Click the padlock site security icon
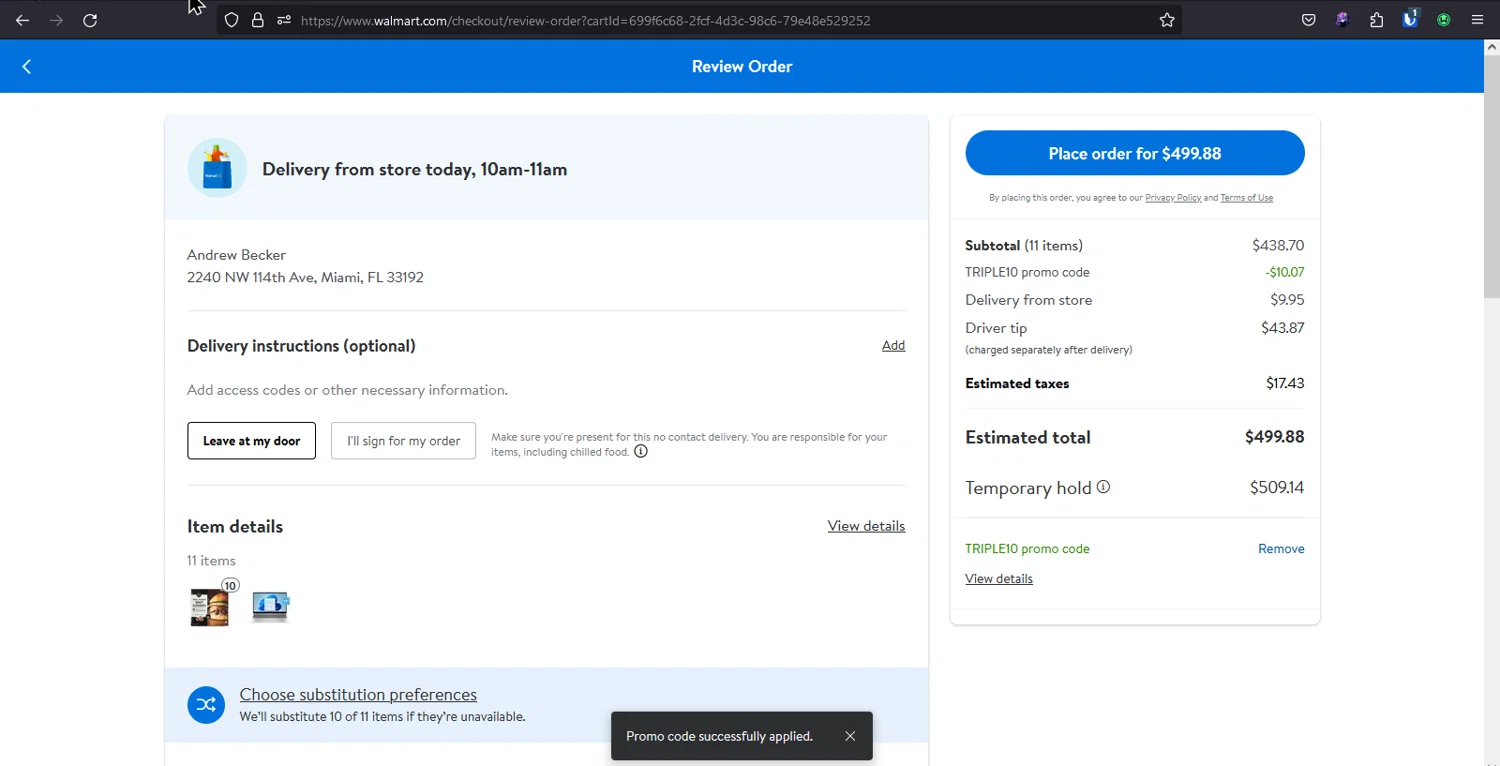The image size is (1500, 766). tap(258, 20)
